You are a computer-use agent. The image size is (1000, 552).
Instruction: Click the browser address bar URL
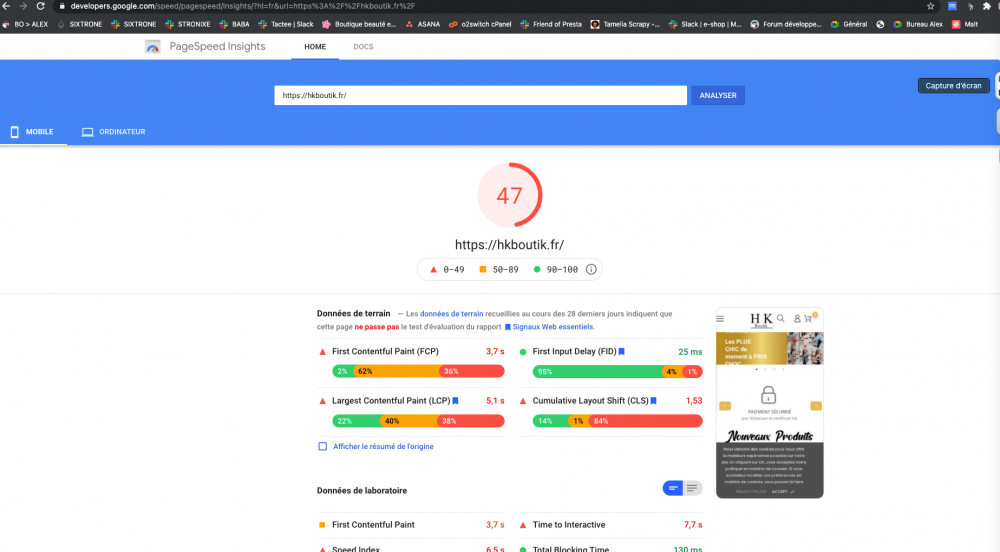pos(242,6)
